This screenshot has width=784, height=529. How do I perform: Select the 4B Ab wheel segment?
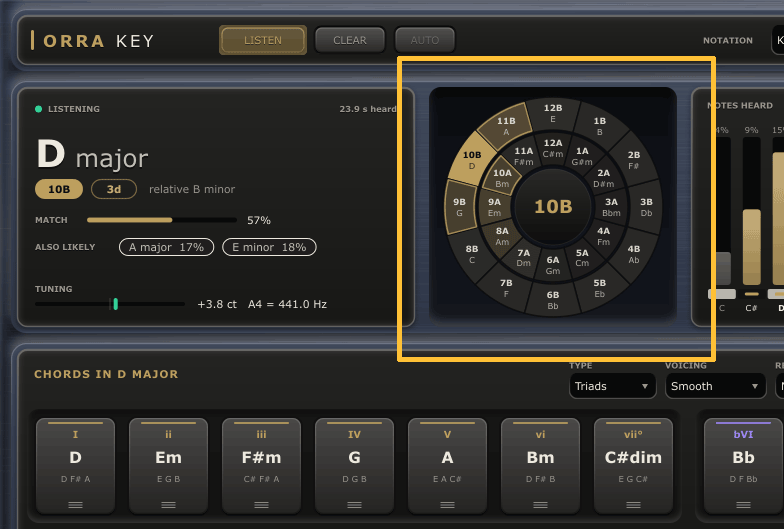pos(634,254)
